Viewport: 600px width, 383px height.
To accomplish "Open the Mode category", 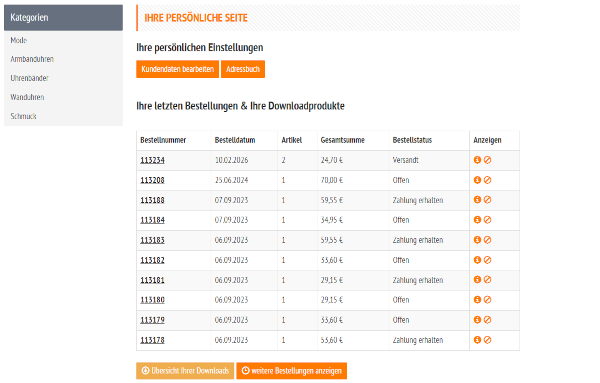I will pyautogui.click(x=19, y=40).
